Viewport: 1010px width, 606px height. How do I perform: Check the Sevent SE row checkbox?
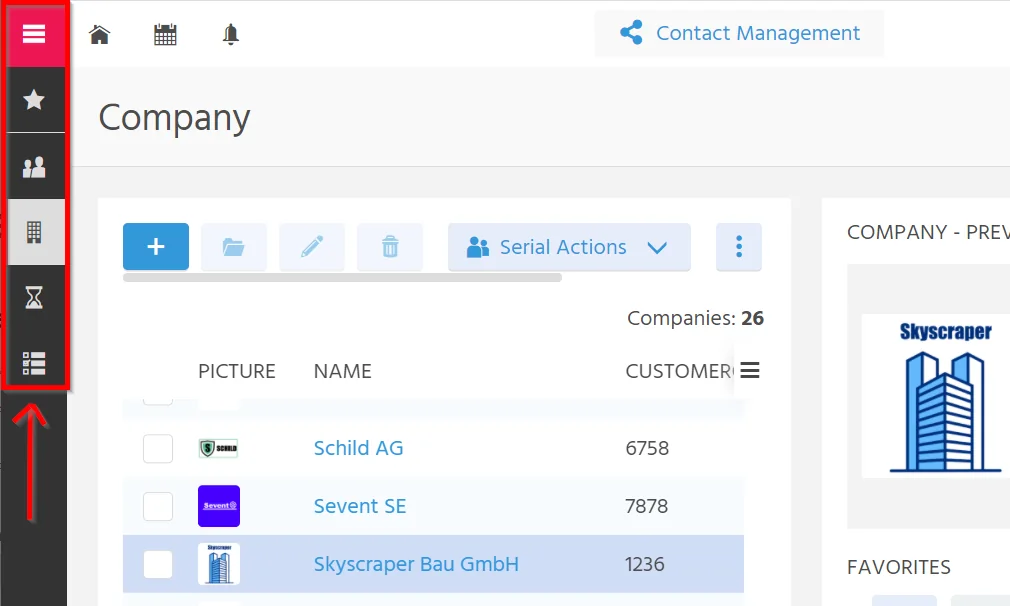pyautogui.click(x=158, y=506)
